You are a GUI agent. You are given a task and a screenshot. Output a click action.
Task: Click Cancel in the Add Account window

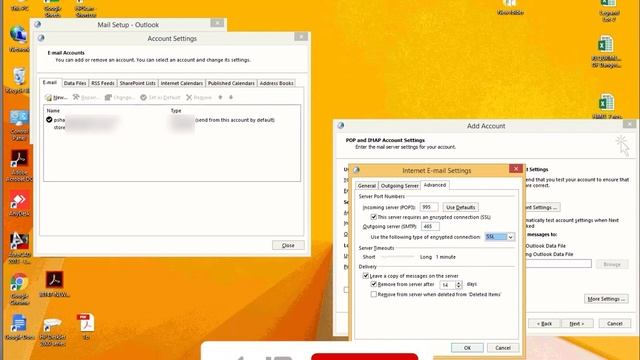click(614, 324)
